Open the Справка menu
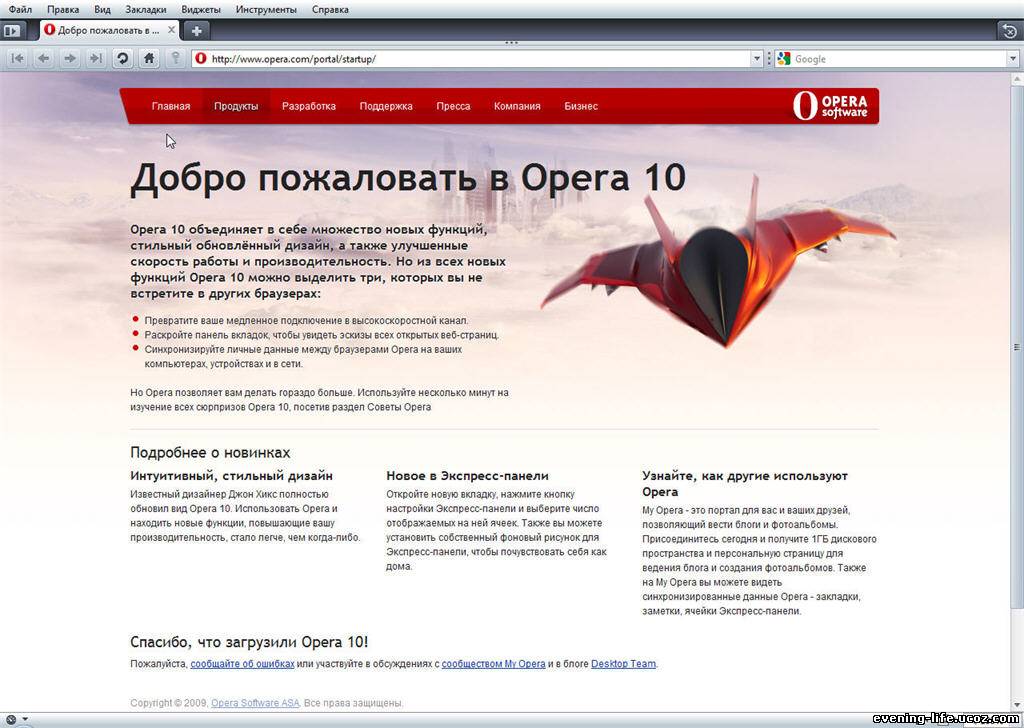This screenshot has width=1024, height=728. [330, 10]
